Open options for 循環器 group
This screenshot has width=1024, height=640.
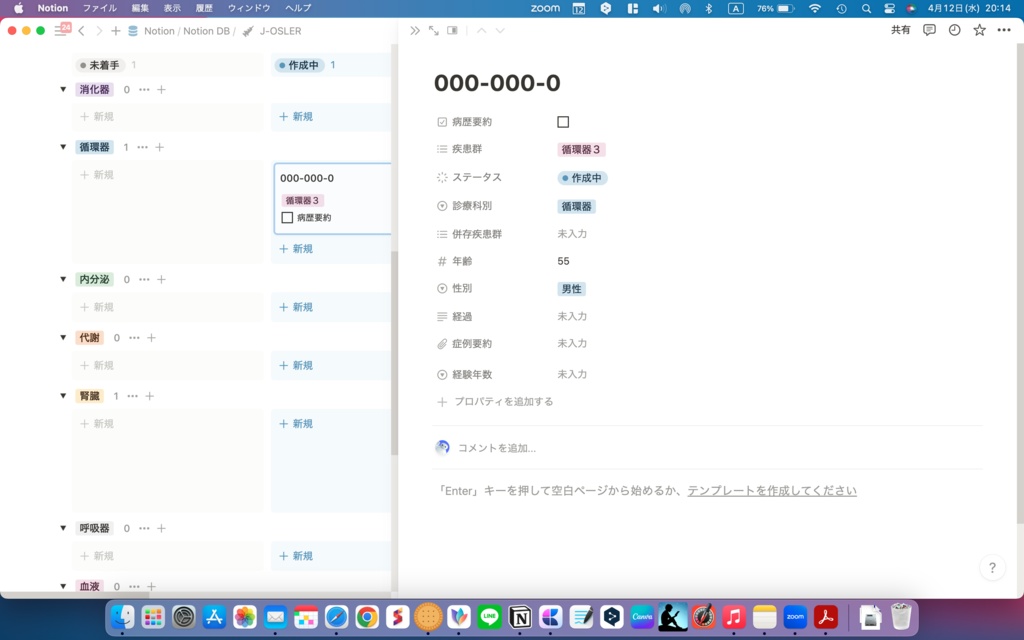coord(142,148)
